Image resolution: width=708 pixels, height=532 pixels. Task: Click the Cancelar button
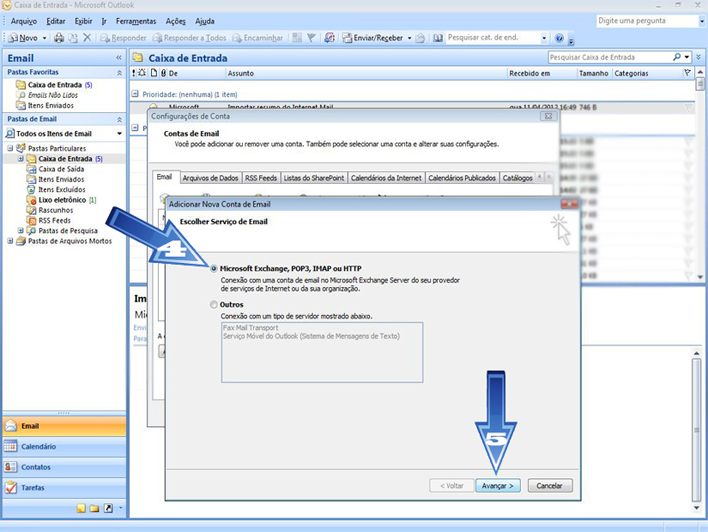(x=550, y=485)
